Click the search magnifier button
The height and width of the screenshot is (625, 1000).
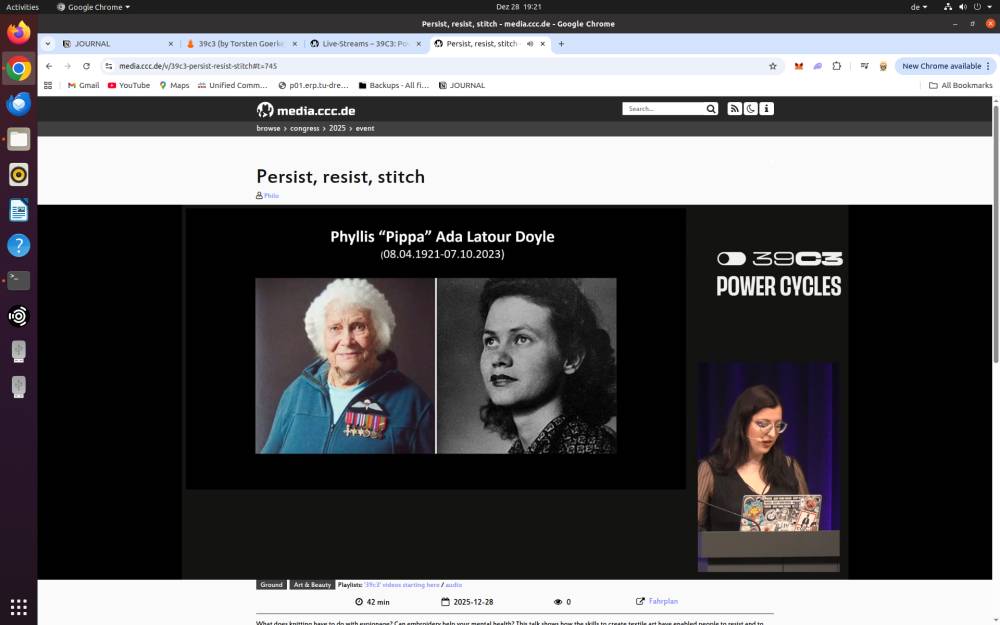coord(711,109)
